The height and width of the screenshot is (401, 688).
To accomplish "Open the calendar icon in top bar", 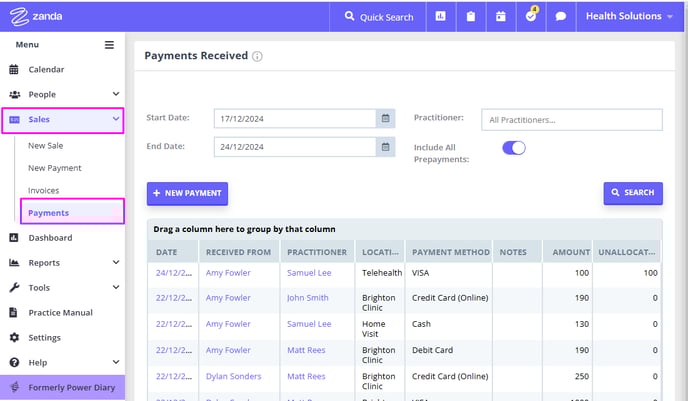I will click(501, 17).
